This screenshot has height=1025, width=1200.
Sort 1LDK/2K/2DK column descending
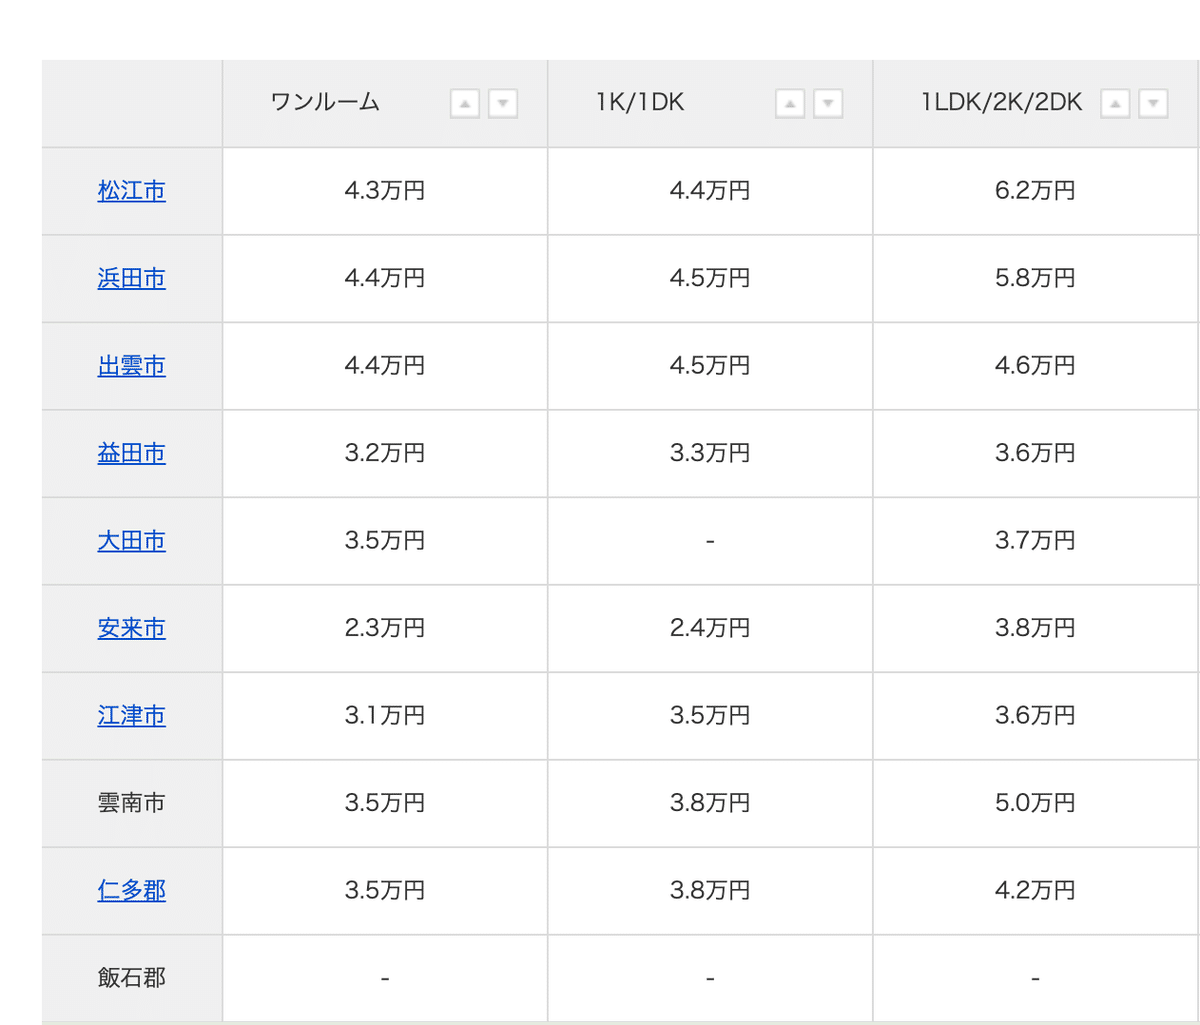1153,104
